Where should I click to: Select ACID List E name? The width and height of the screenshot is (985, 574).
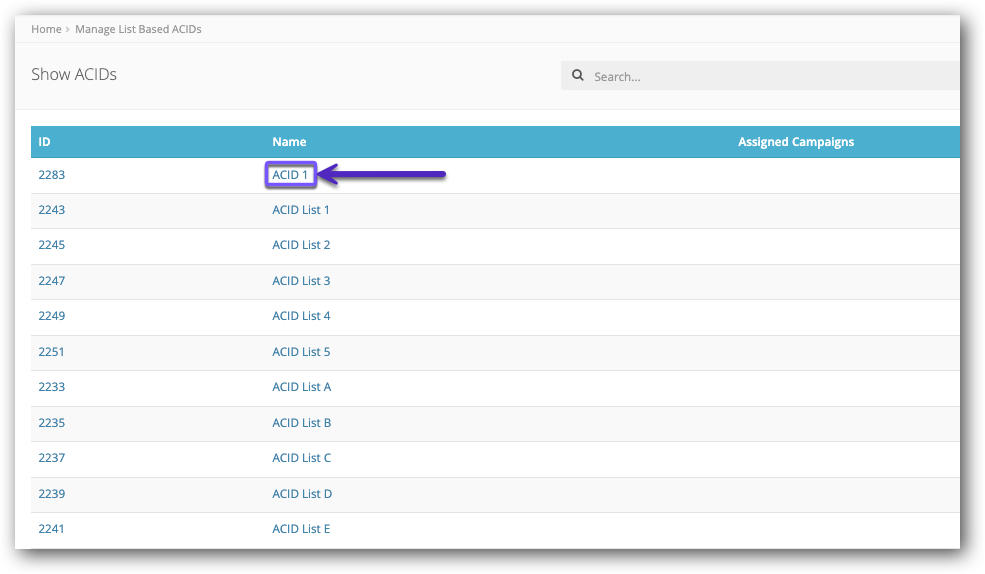301,529
